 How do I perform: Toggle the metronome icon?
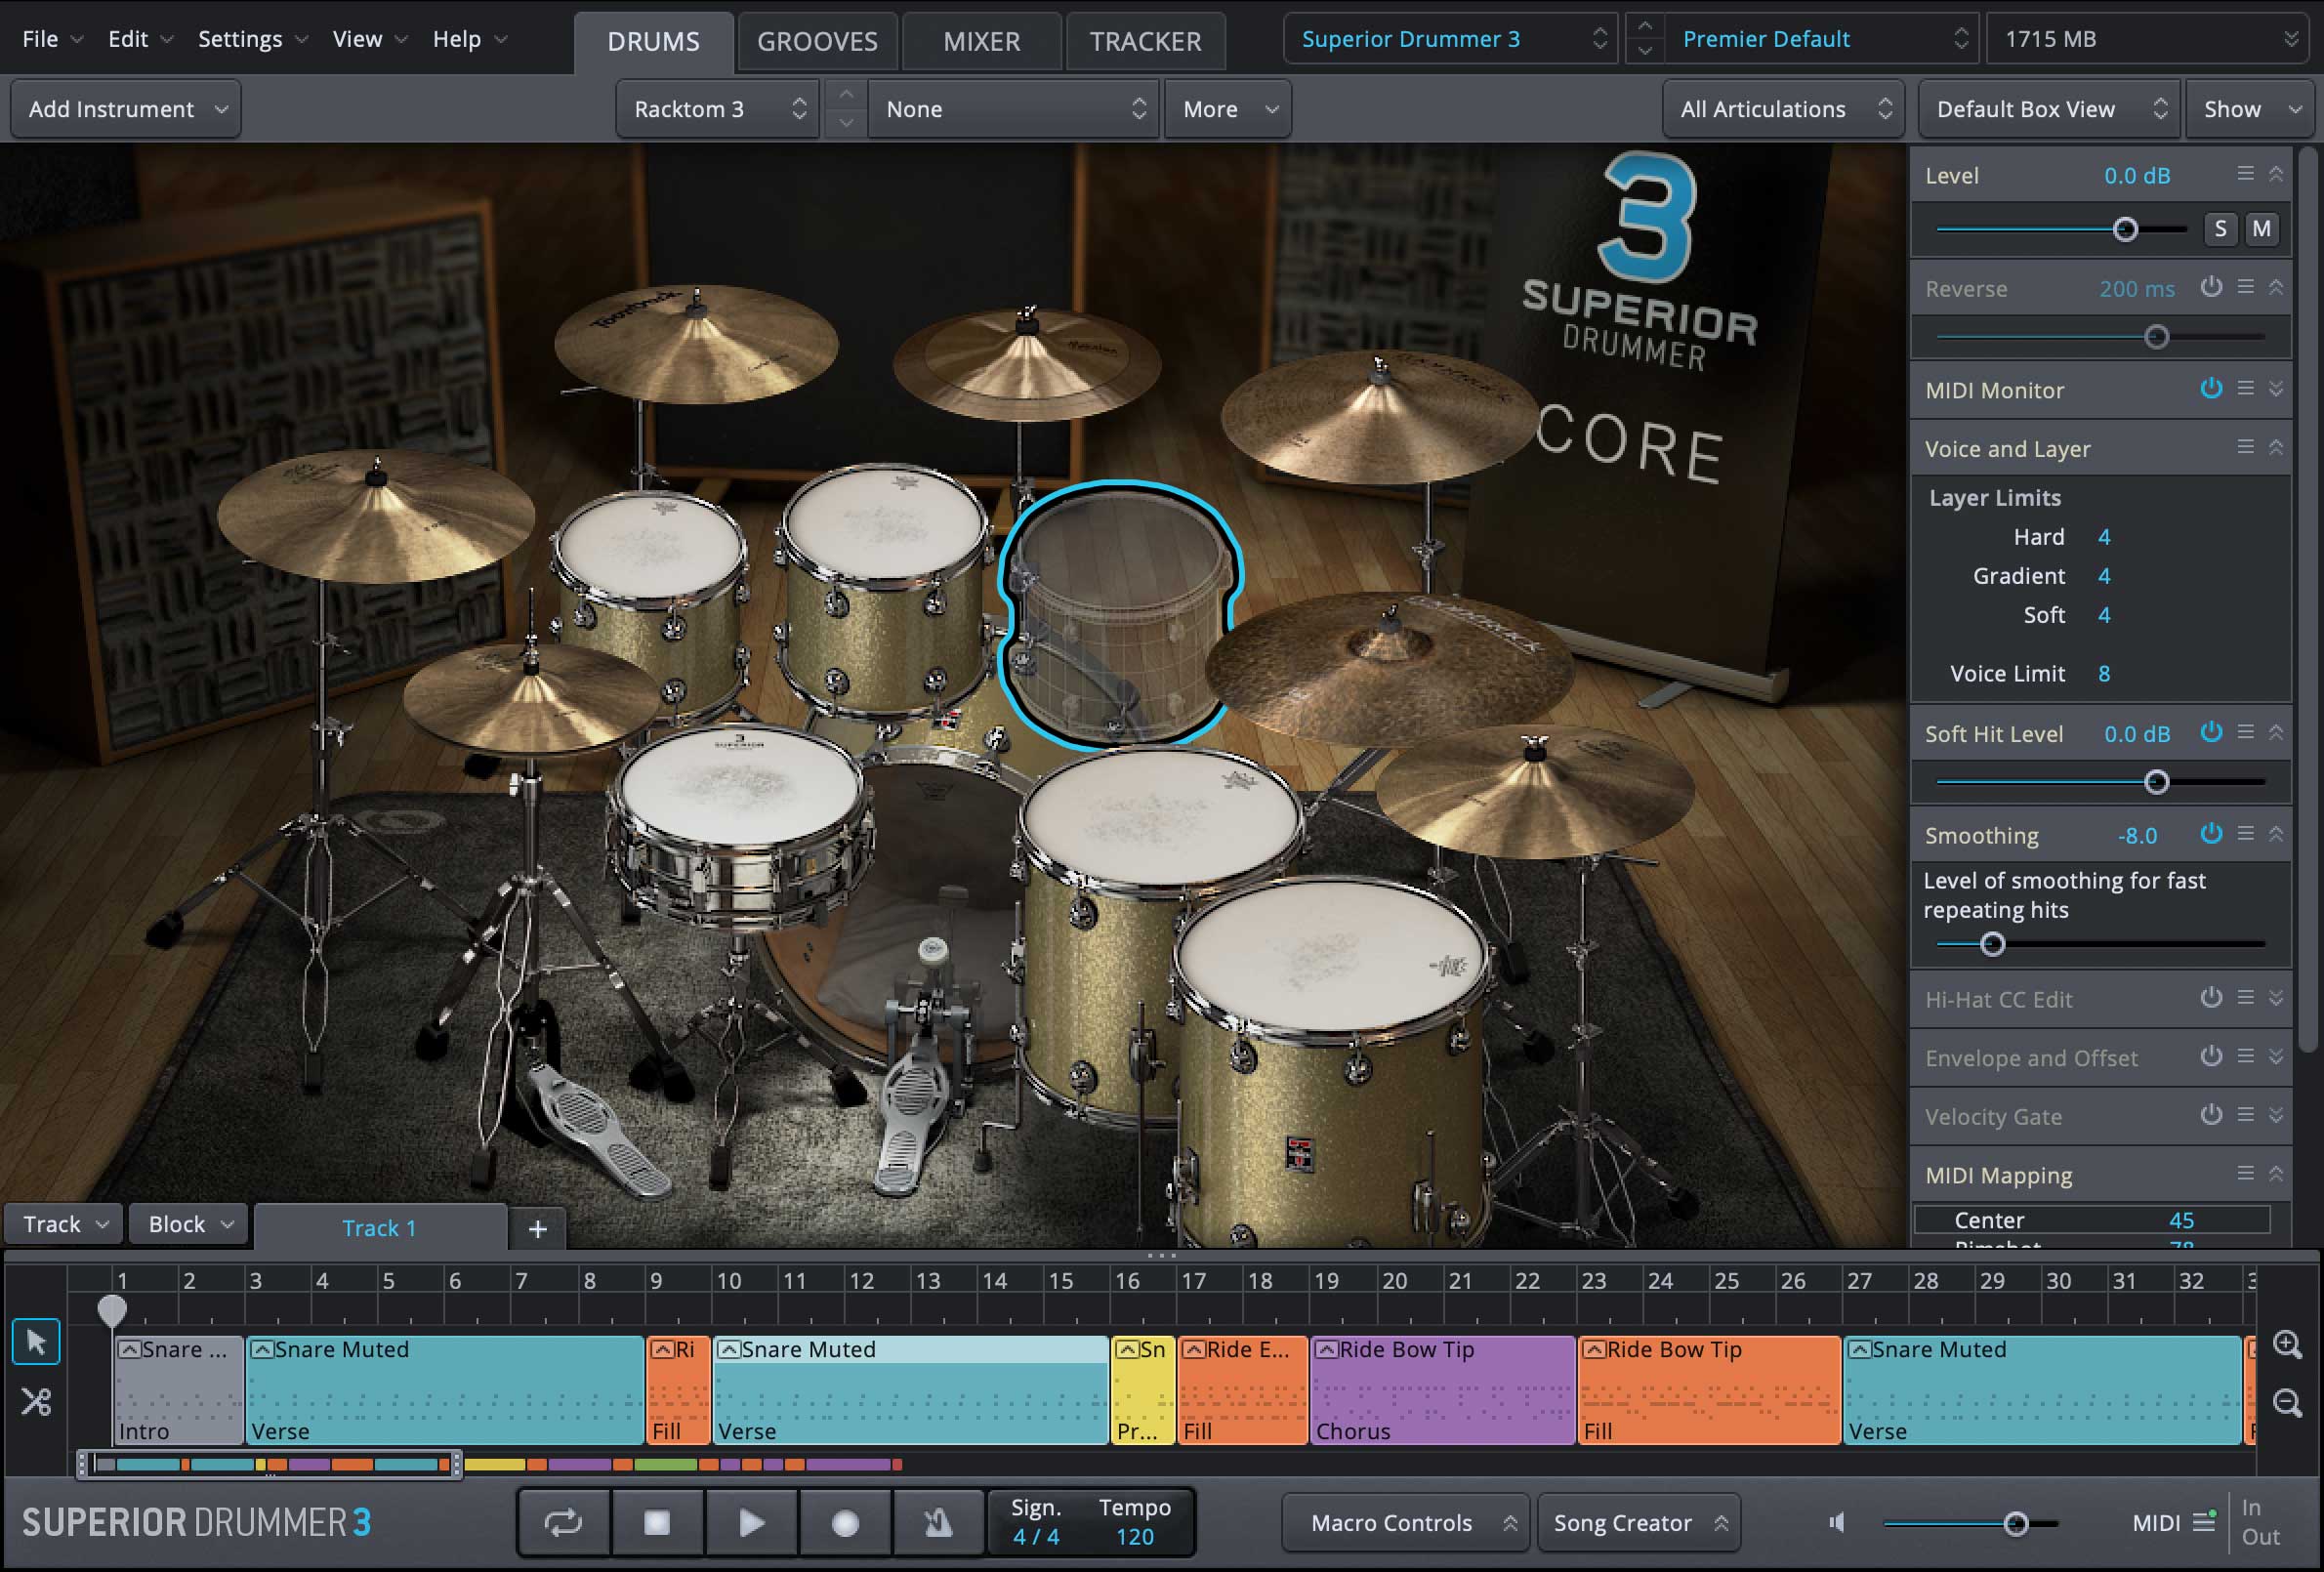click(938, 1522)
